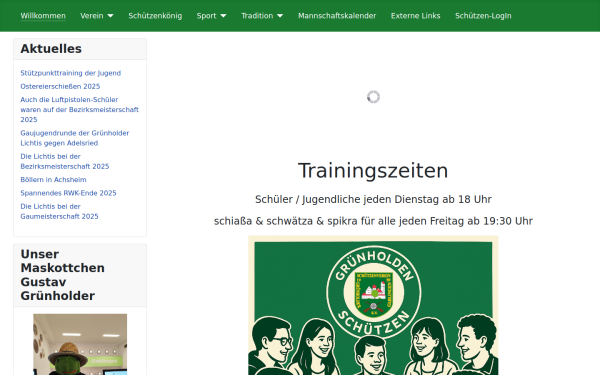This screenshot has width=600, height=375.
Task: Click the Aktuelles panel heading
Action: click(x=51, y=49)
